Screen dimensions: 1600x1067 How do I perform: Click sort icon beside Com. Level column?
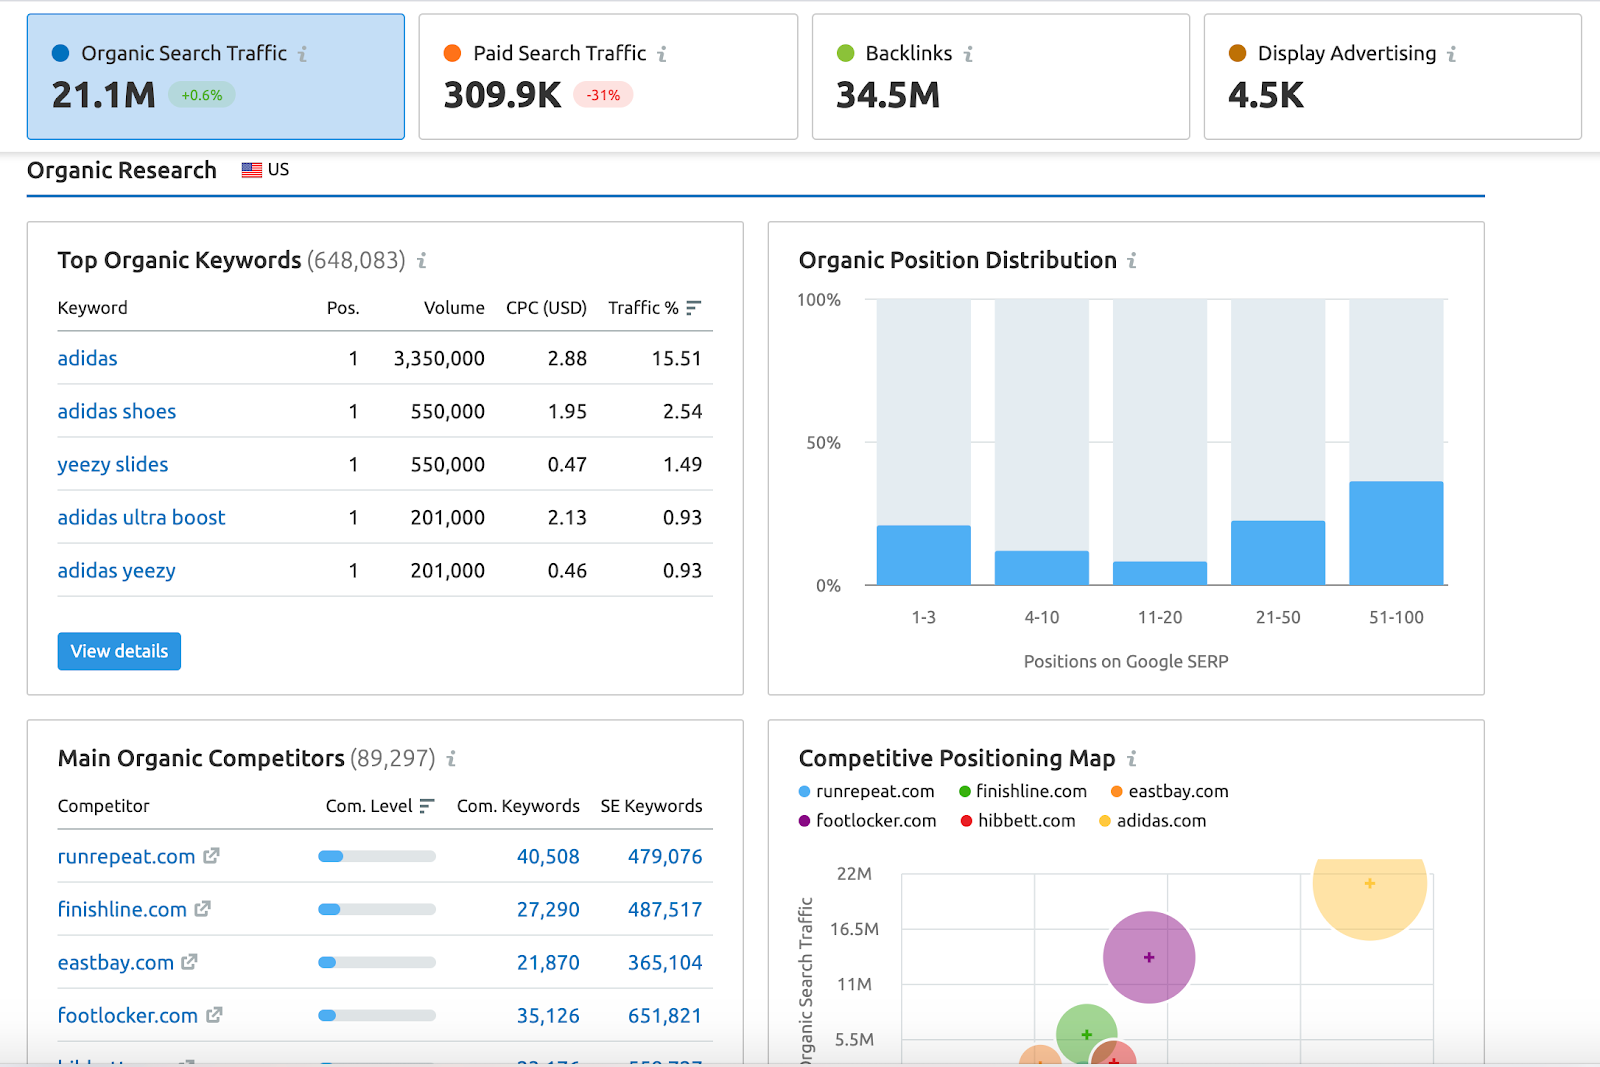click(427, 806)
